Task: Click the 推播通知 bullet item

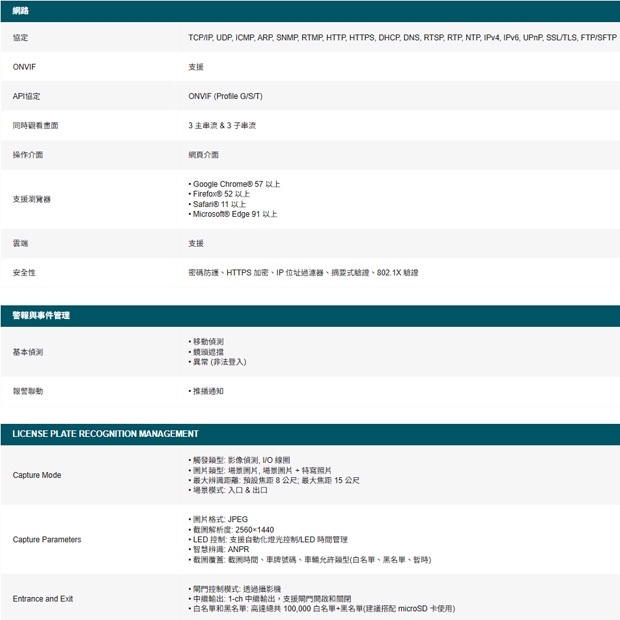Action: pos(208,391)
